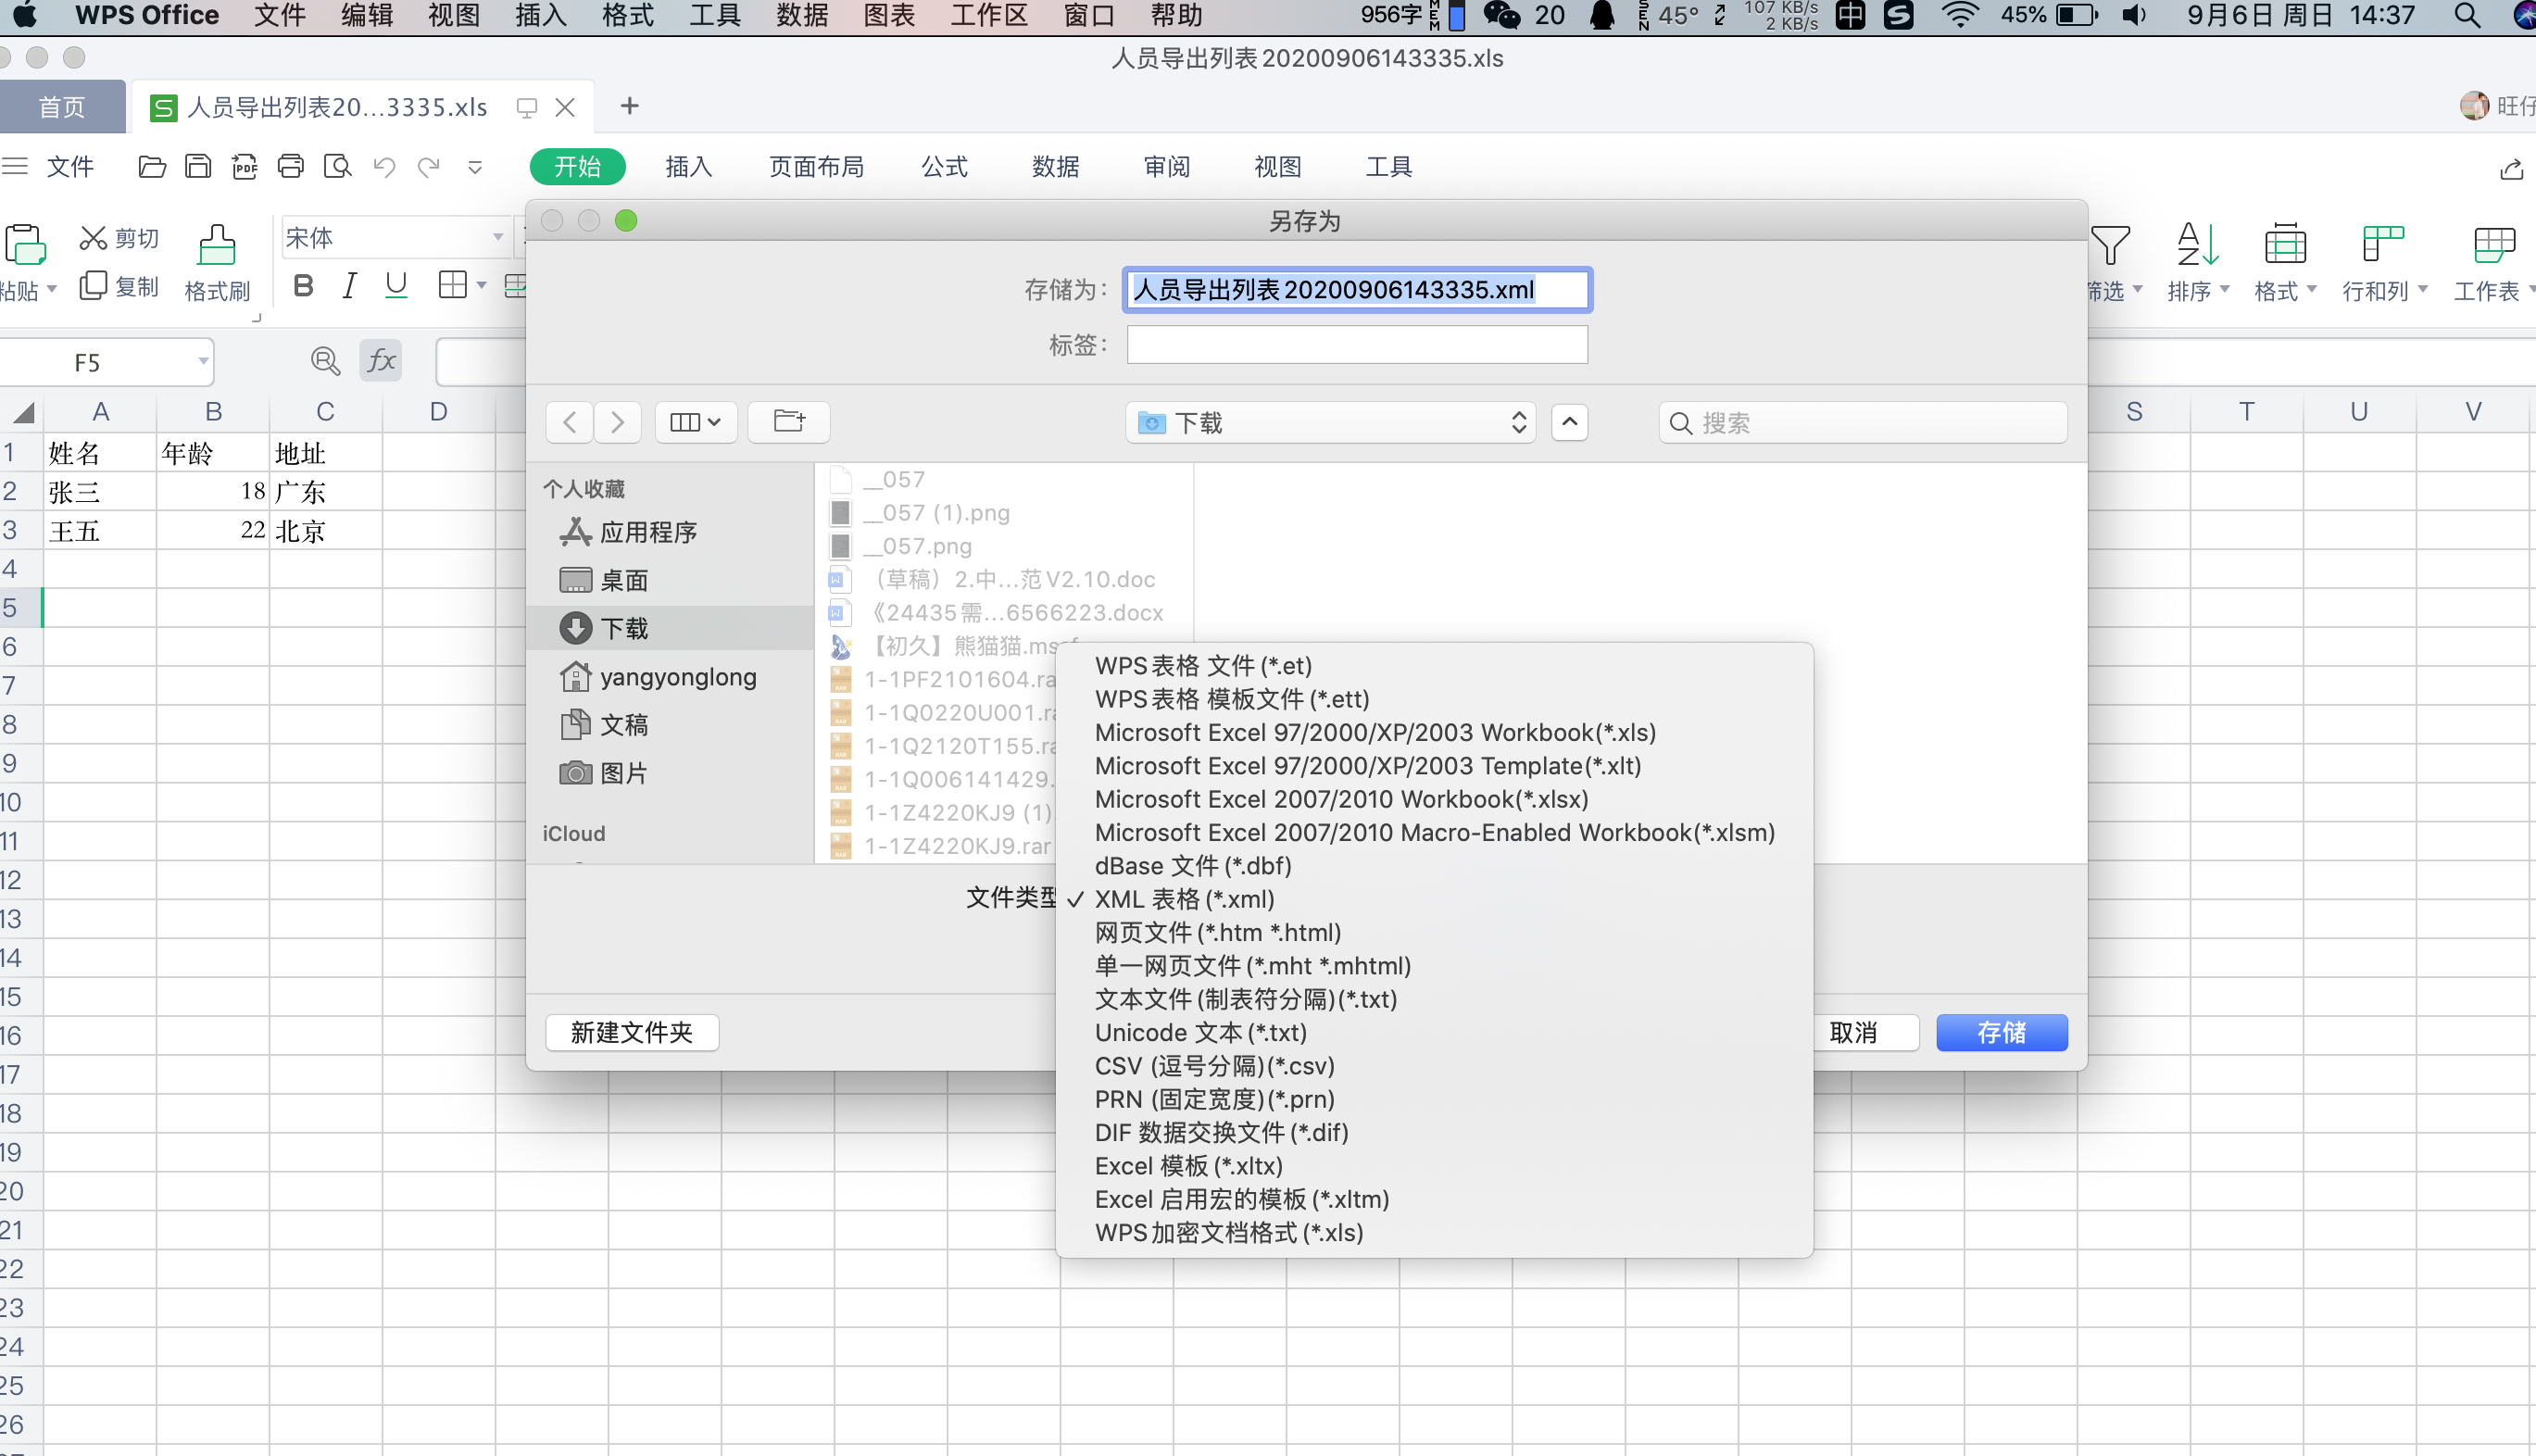Click the Paste (粘贴) clipboard icon
2536x1456 pixels.
pyautogui.click(x=25, y=244)
